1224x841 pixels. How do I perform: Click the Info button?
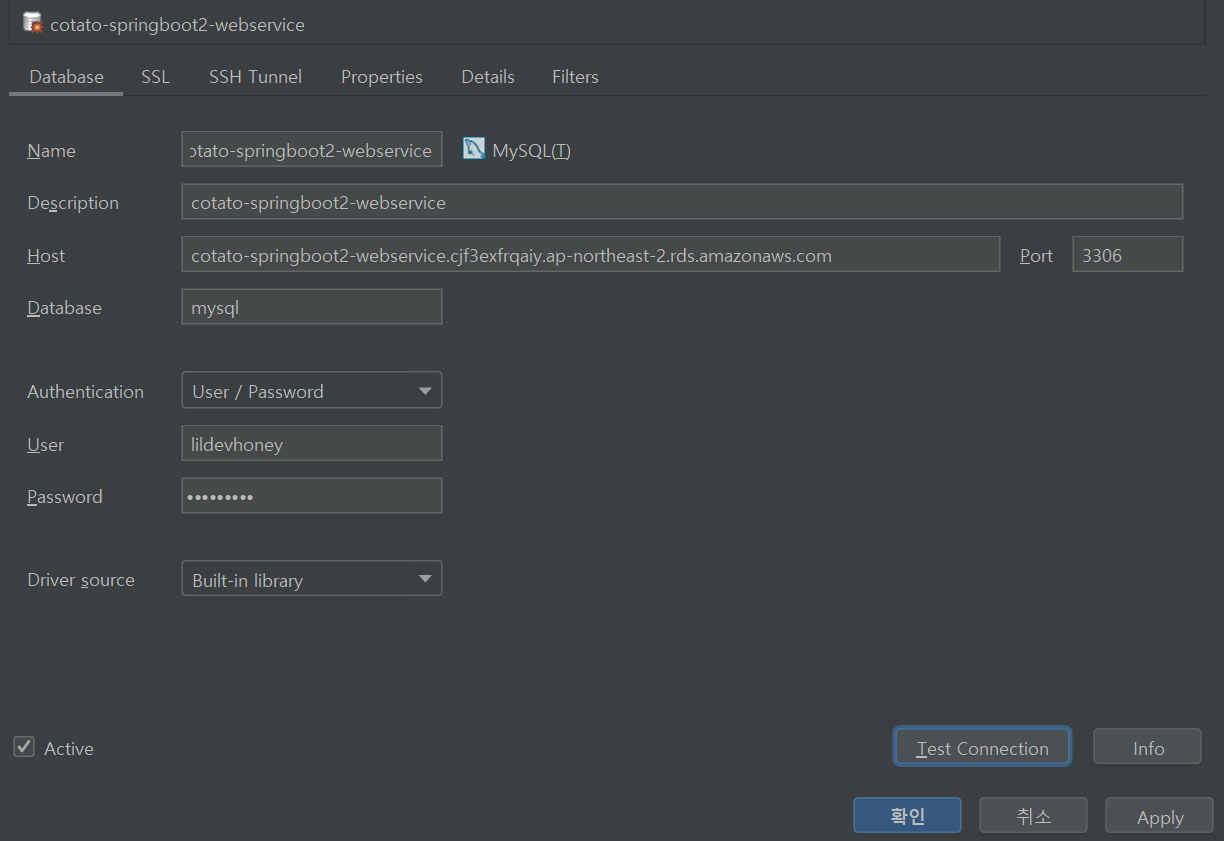tap(1148, 747)
